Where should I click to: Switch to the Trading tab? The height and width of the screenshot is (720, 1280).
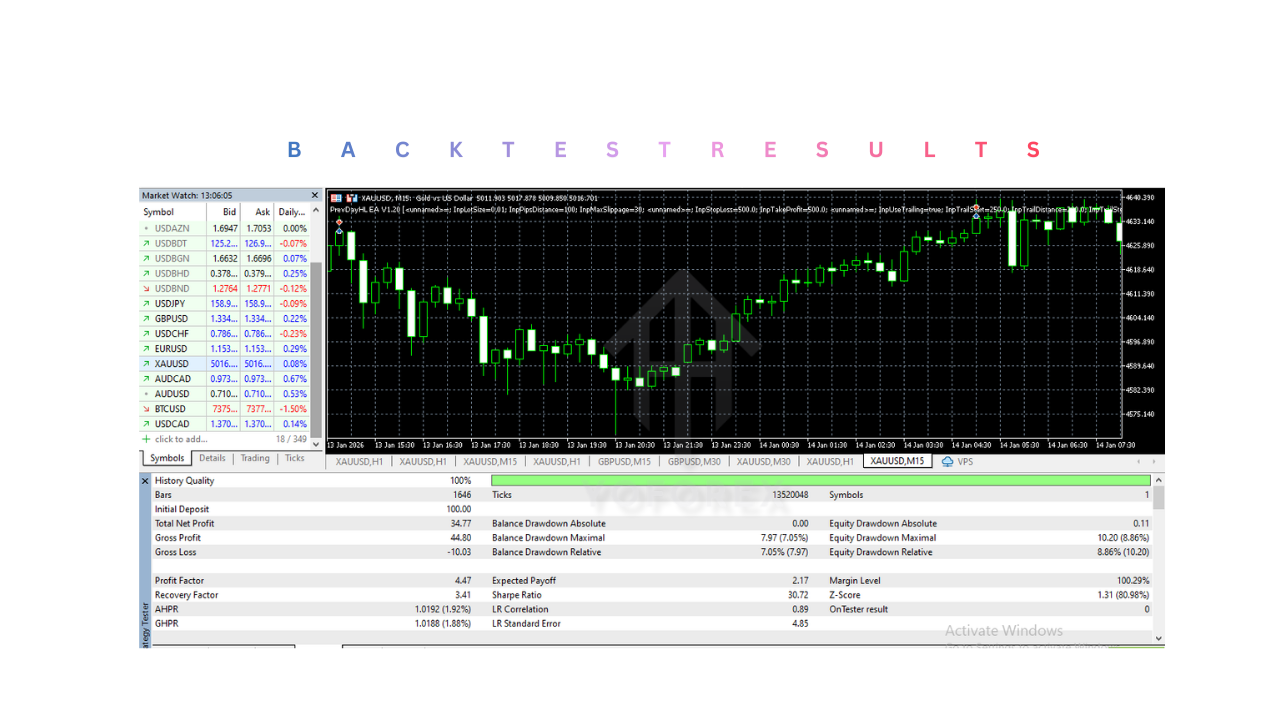point(255,458)
